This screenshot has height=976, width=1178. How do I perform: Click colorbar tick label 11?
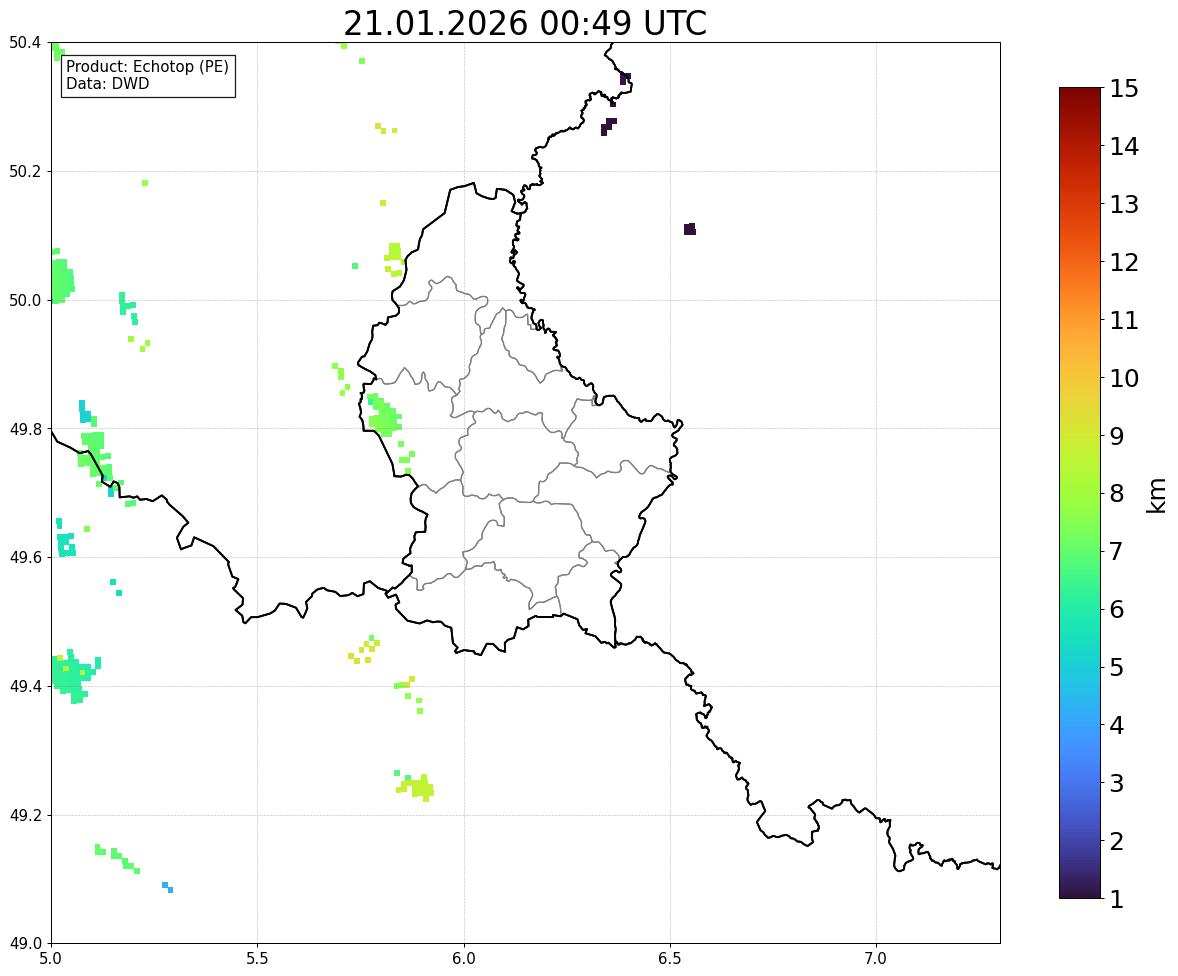pyautogui.click(x=1124, y=320)
